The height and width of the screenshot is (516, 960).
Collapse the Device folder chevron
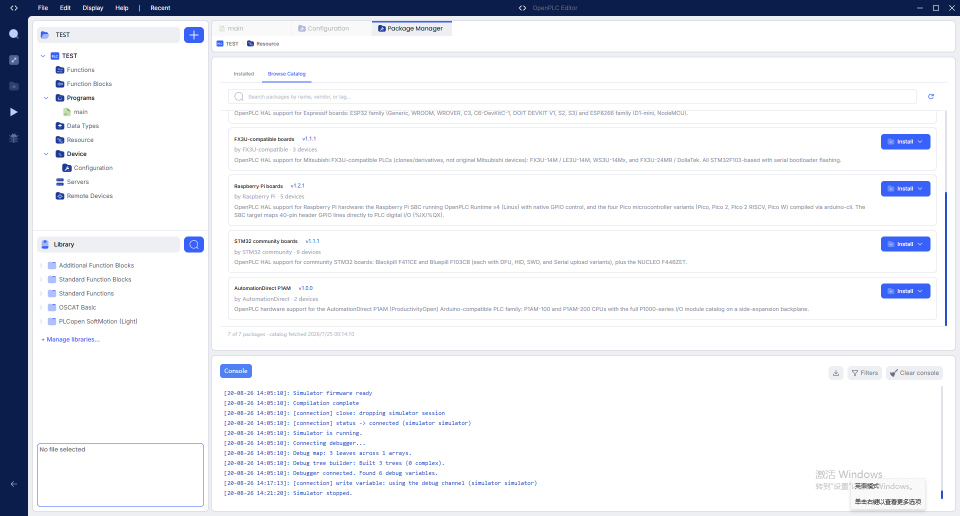[46, 154]
